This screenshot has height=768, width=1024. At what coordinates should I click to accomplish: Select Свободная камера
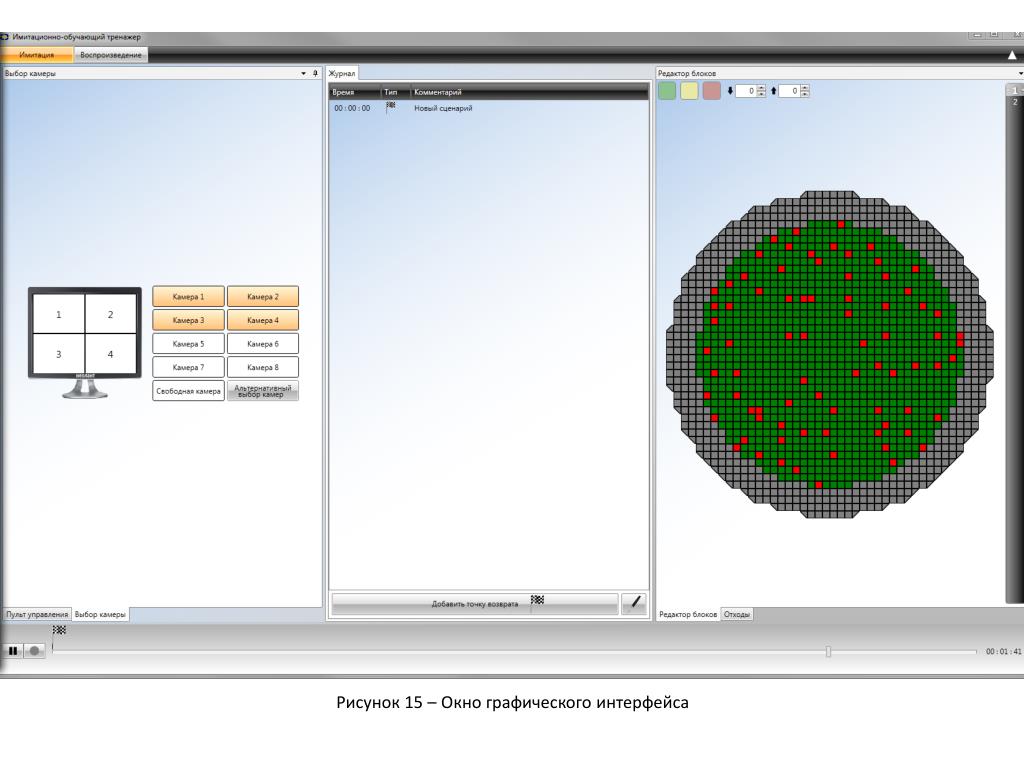click(x=188, y=391)
